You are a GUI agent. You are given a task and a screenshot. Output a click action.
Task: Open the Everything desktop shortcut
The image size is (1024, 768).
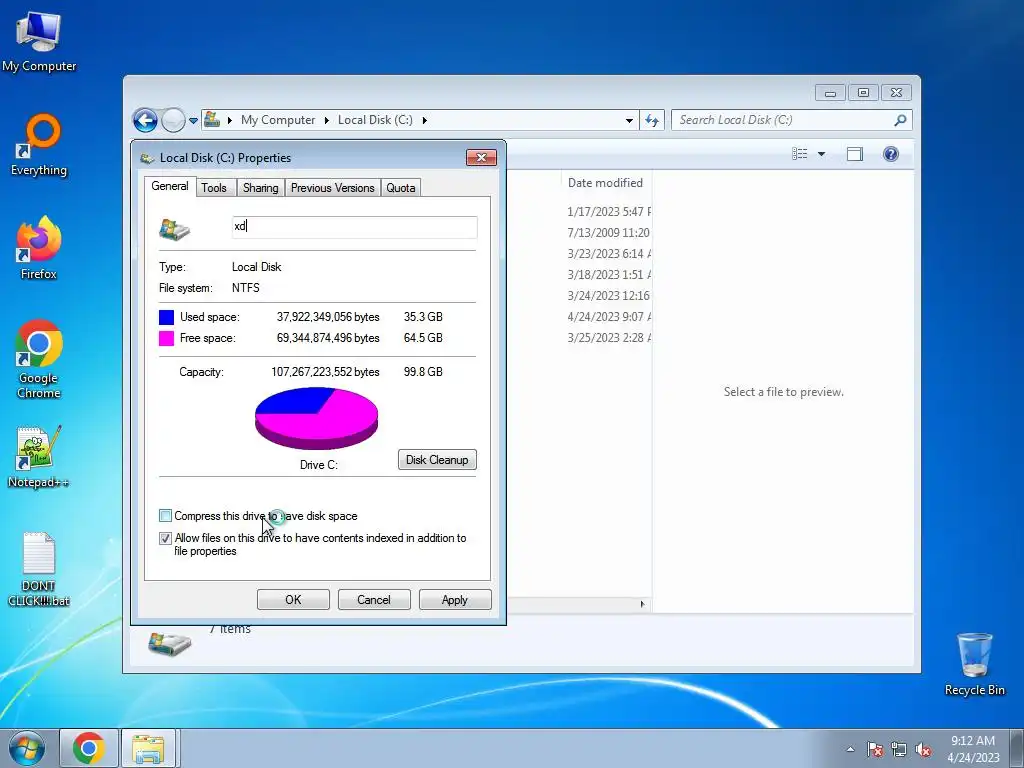tap(39, 145)
